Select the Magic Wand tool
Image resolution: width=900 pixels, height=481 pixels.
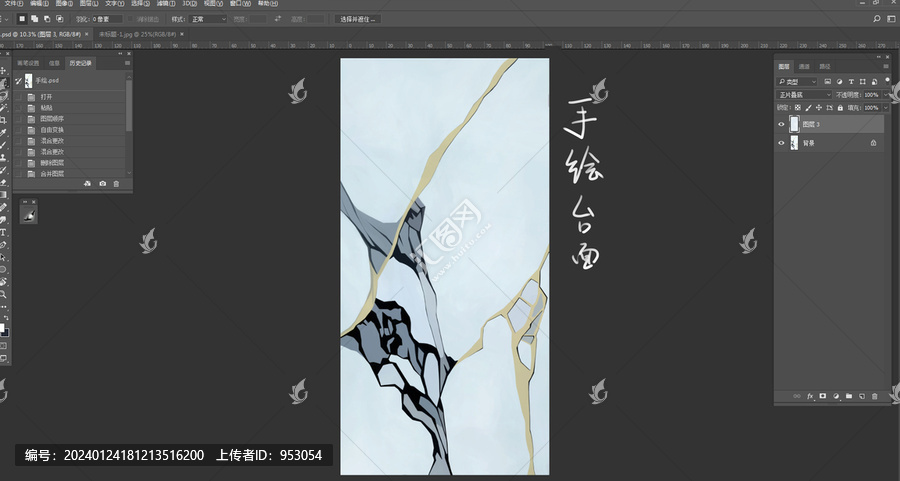[3, 108]
